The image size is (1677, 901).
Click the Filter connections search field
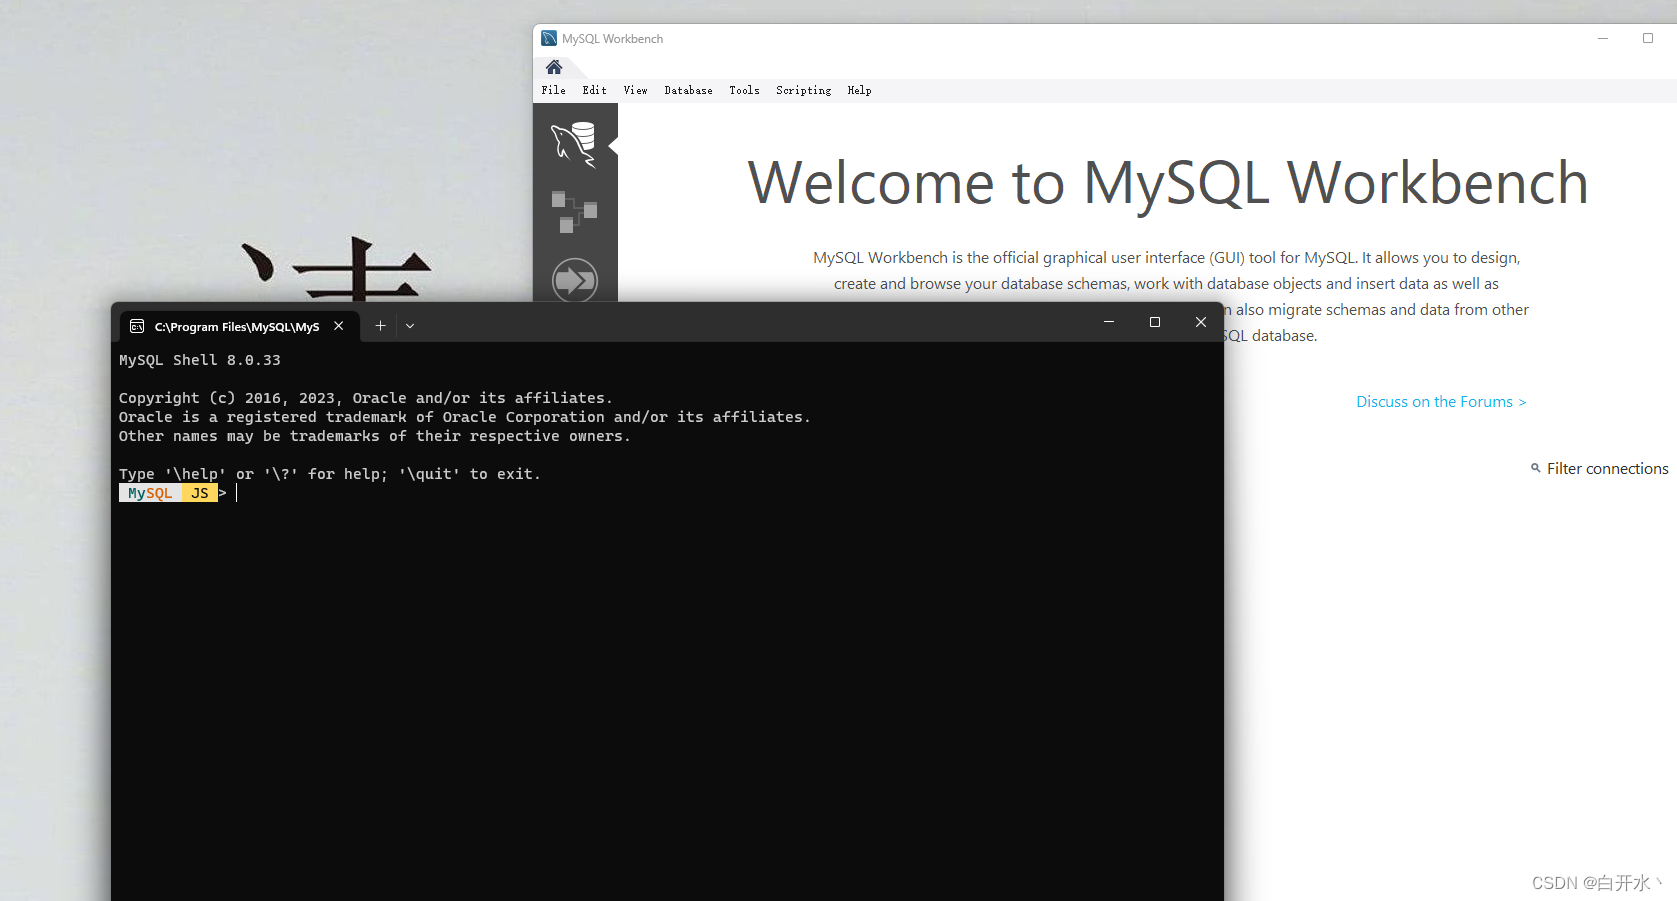pos(1607,469)
